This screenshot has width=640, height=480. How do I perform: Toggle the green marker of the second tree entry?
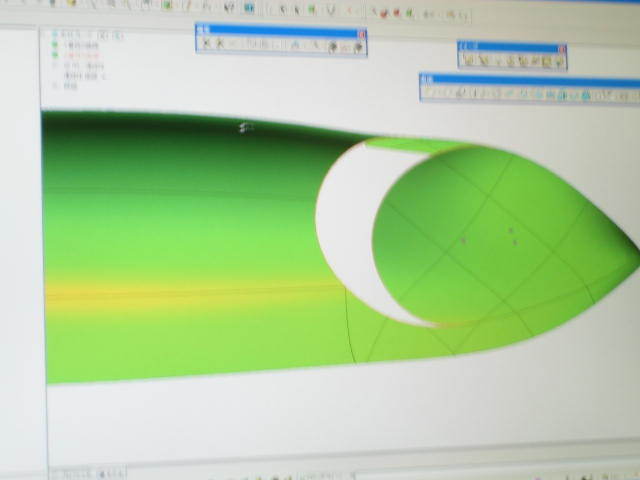(56, 46)
